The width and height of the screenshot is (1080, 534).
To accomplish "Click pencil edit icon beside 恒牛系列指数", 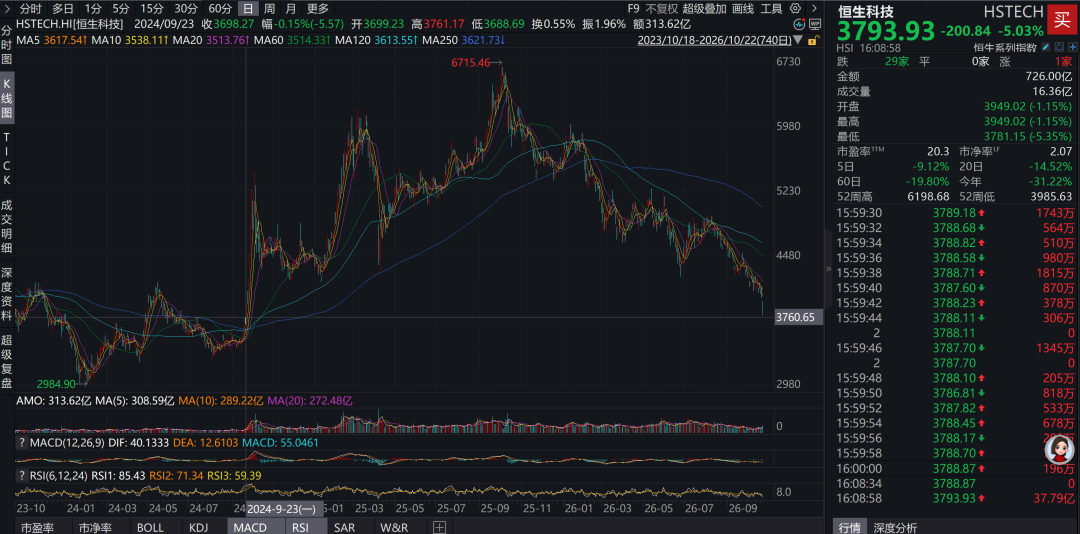I will coord(1046,48).
